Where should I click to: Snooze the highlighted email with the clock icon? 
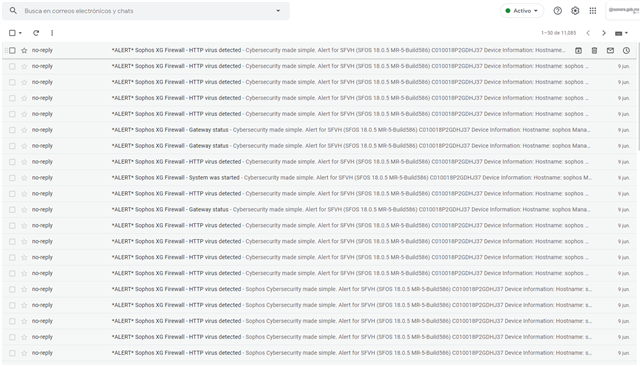click(x=626, y=50)
